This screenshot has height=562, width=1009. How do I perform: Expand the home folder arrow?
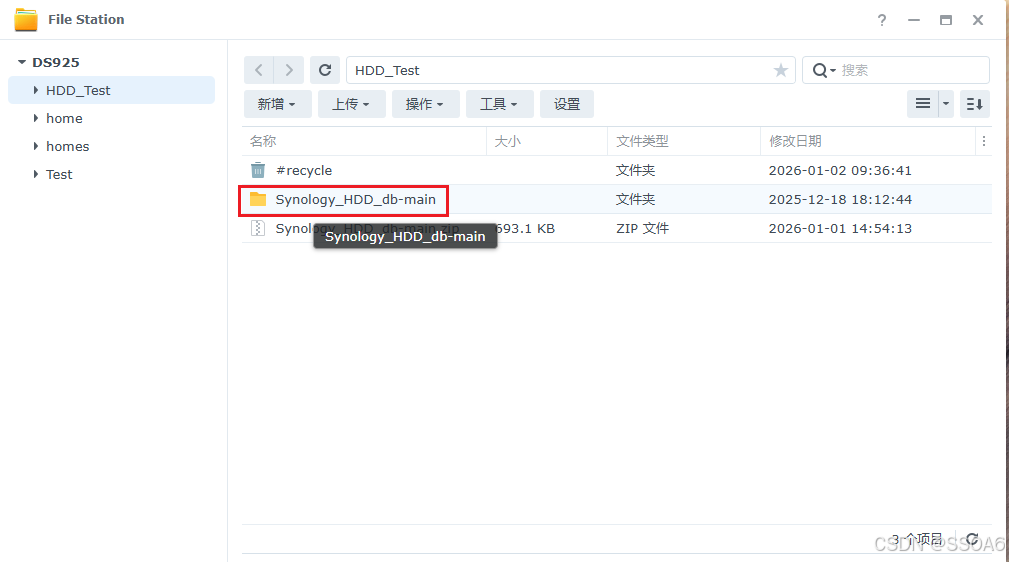pos(35,118)
